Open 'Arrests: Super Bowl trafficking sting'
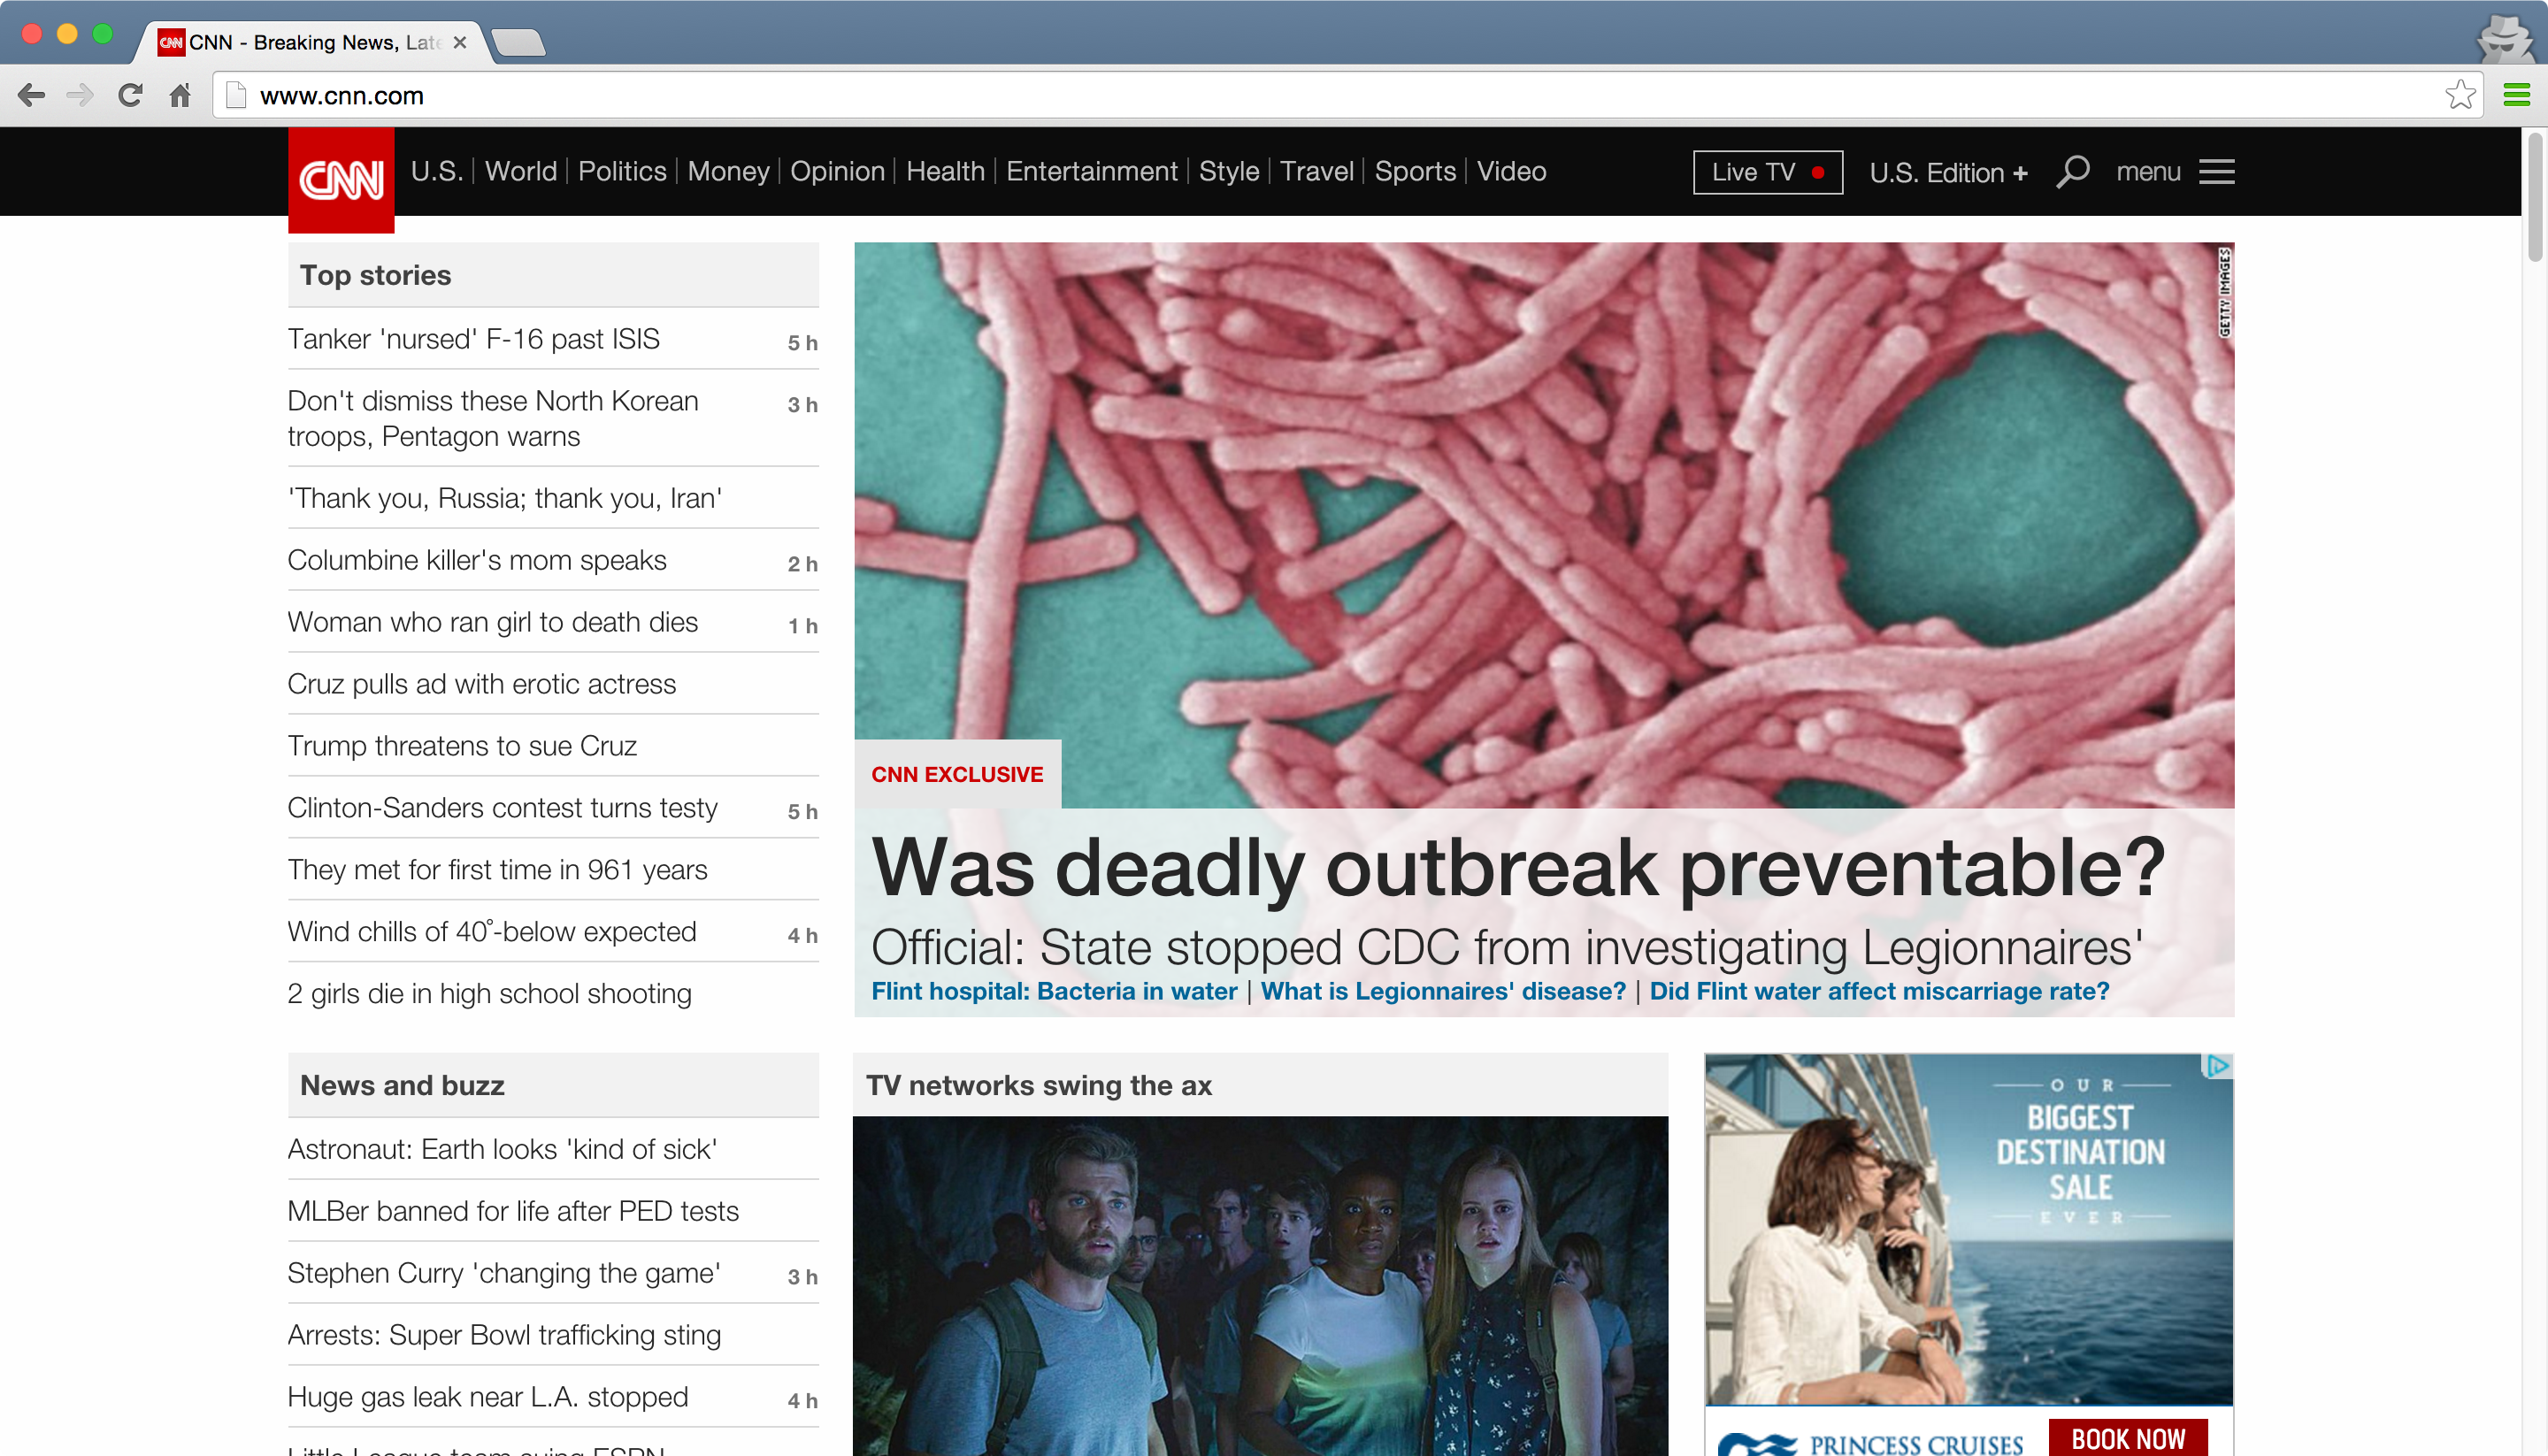 click(x=504, y=1336)
